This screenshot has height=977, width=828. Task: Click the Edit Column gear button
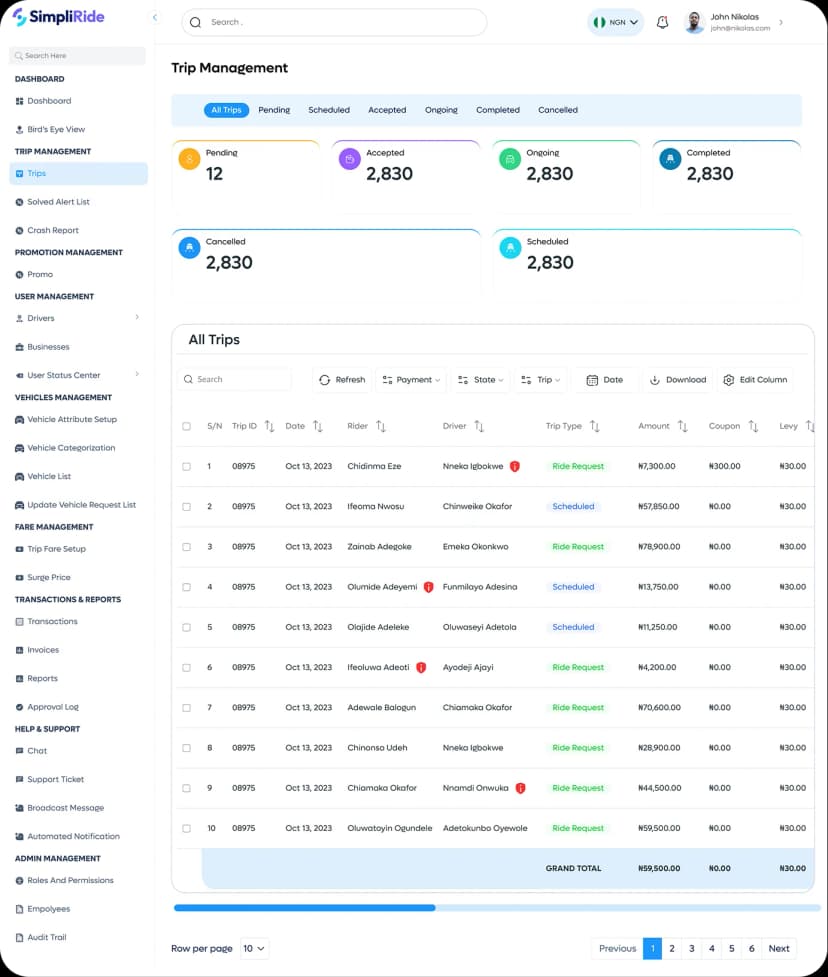tap(755, 380)
